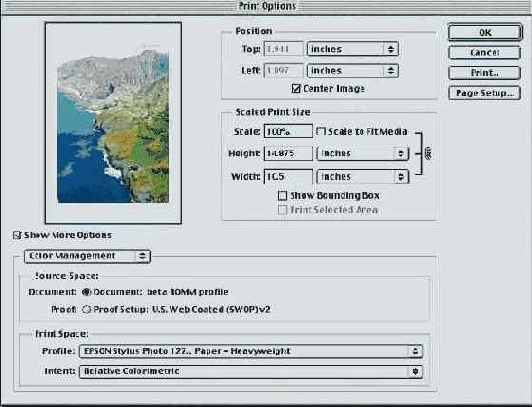Image resolution: width=532 pixels, height=407 pixels.
Task: Click the print preview thumbnail image
Action: click(113, 125)
